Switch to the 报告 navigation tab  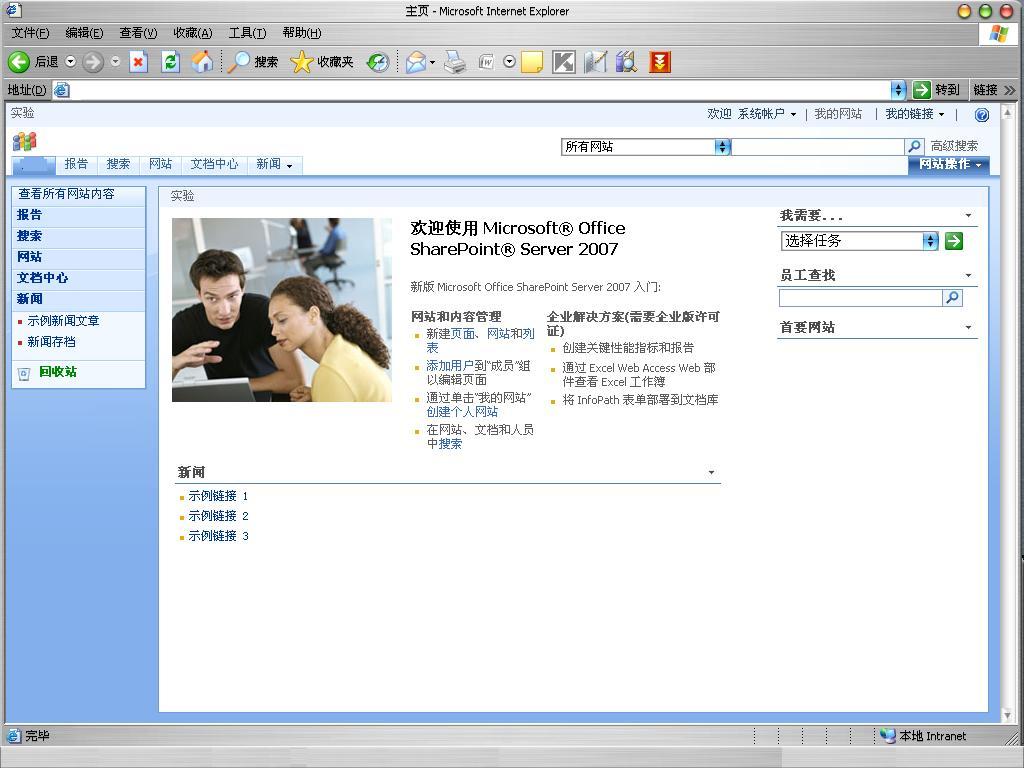click(76, 165)
